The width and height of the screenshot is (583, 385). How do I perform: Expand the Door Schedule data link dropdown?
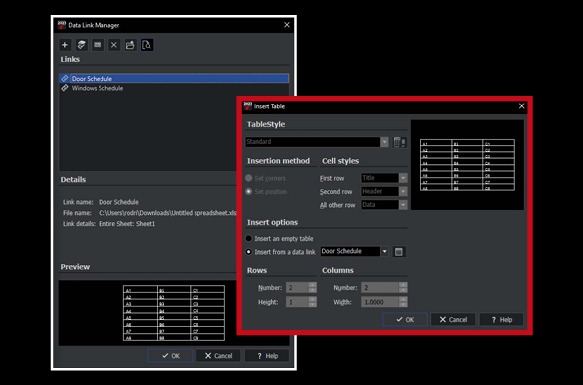pyautogui.click(x=384, y=251)
